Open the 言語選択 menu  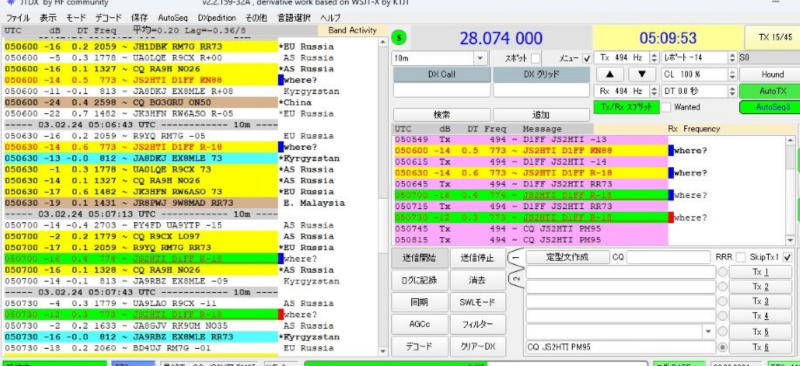pos(294,18)
